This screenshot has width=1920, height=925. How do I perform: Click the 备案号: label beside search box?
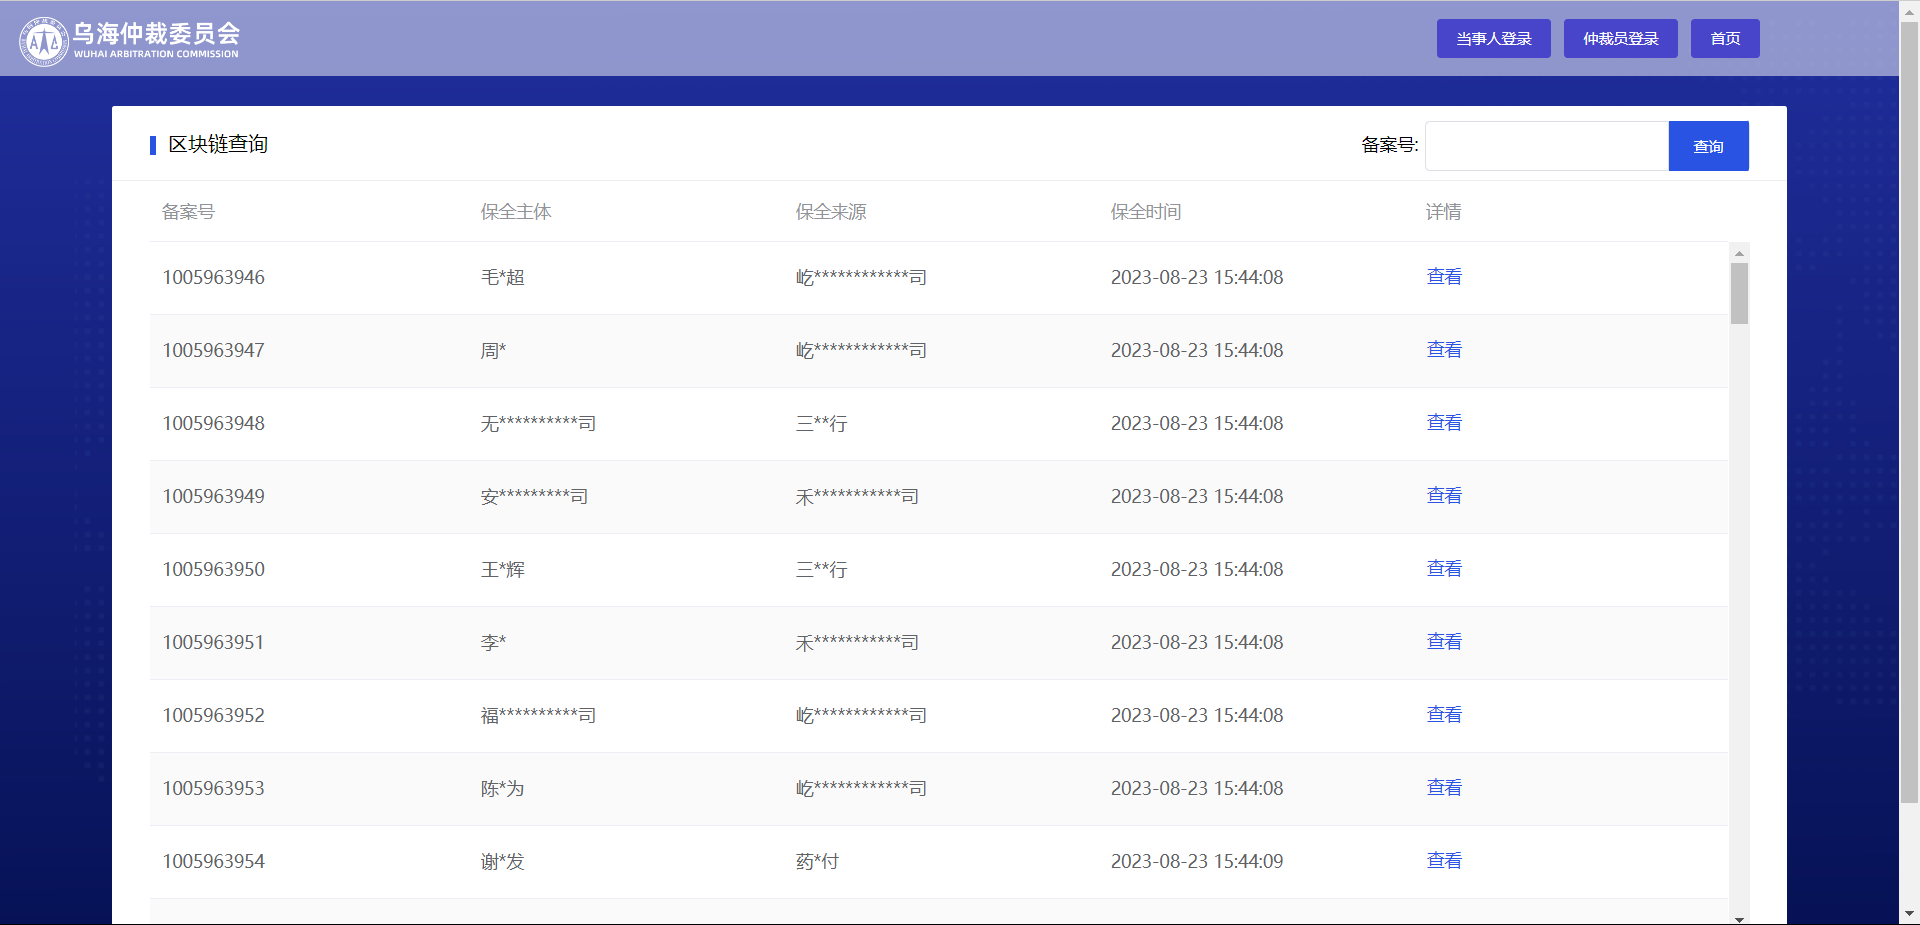click(1390, 145)
